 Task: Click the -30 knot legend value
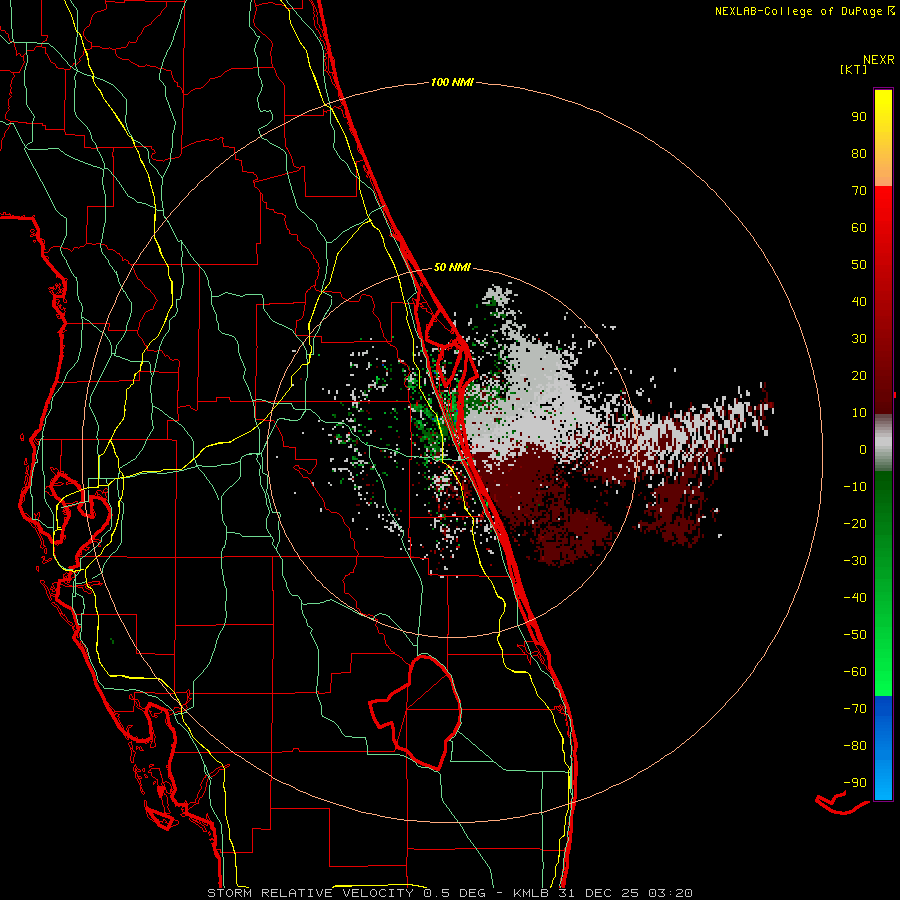coord(855,561)
